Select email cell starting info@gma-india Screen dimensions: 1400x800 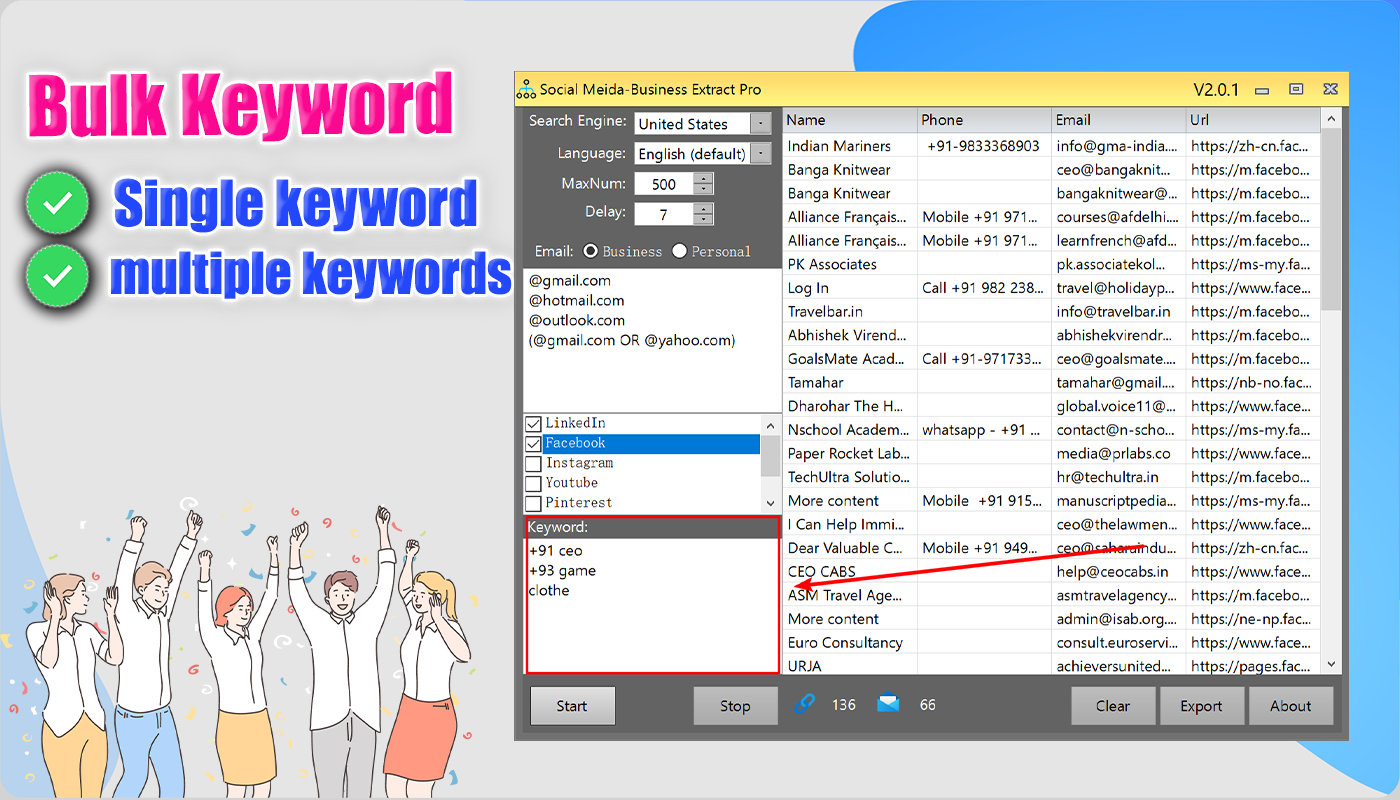coord(1118,146)
